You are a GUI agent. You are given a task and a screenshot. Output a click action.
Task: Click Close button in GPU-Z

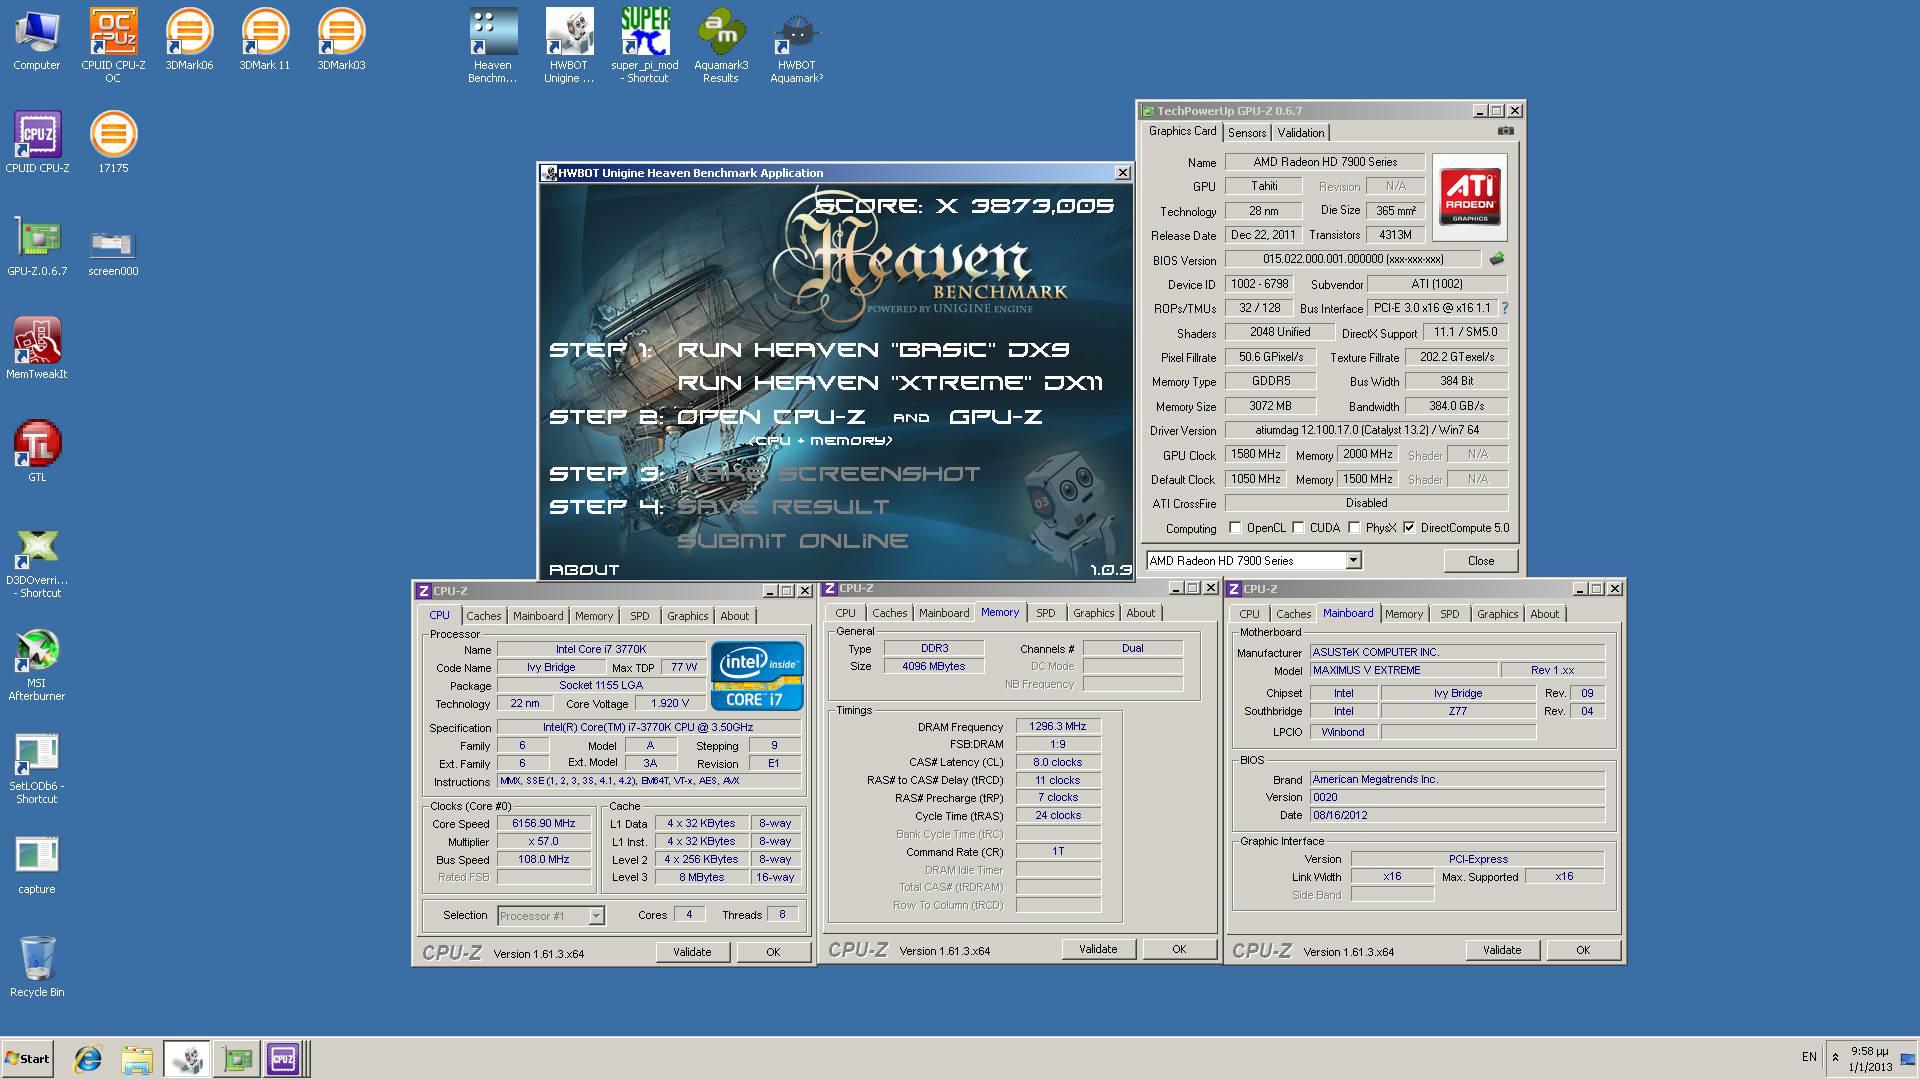pos(1480,561)
